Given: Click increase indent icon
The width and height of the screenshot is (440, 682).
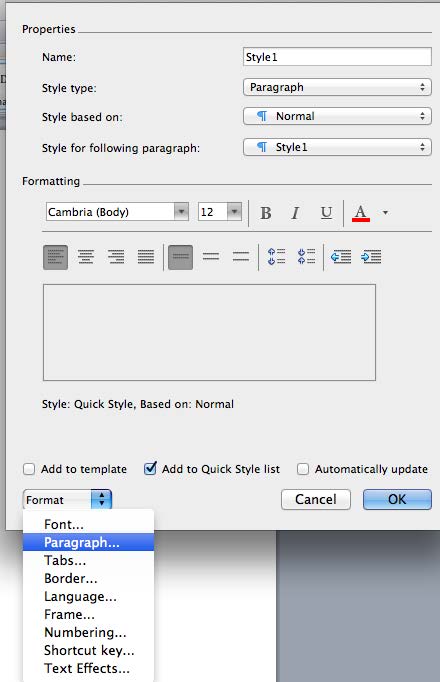Looking at the screenshot, I should [371, 257].
